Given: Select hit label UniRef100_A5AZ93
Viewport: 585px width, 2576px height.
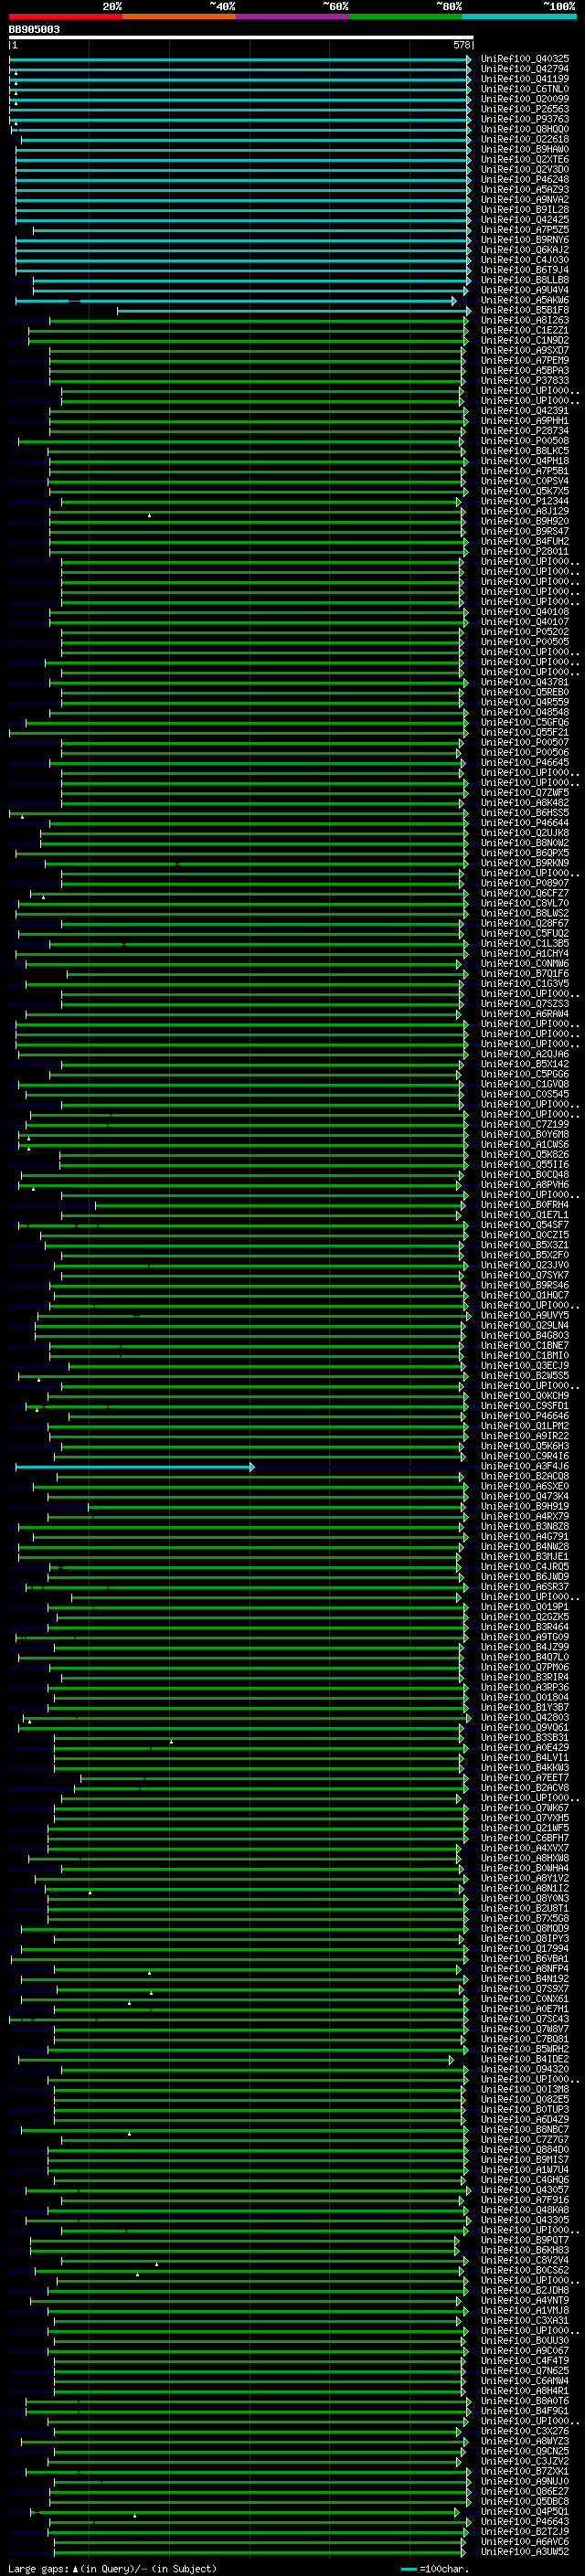Looking at the screenshot, I should click(x=525, y=189).
